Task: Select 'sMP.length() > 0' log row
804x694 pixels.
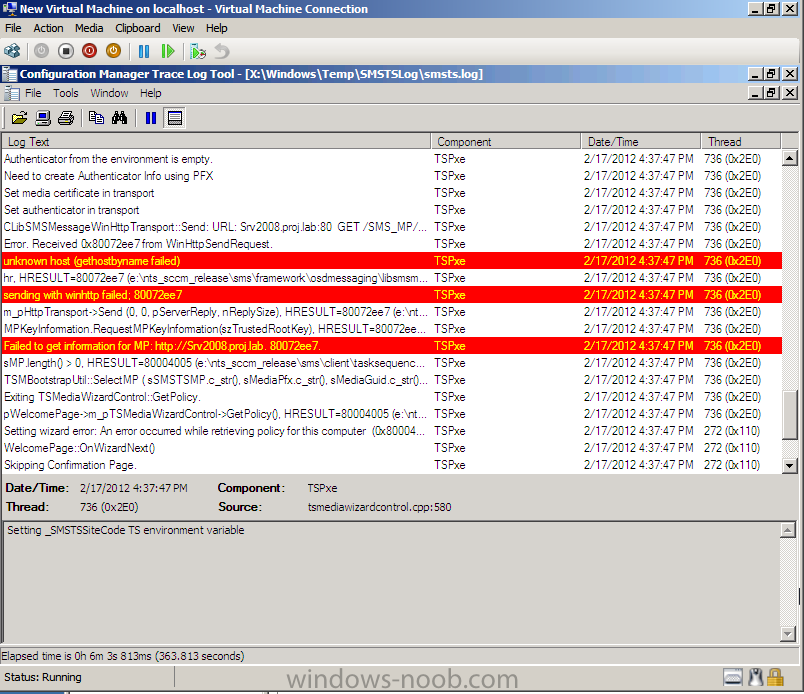Action: coord(392,363)
